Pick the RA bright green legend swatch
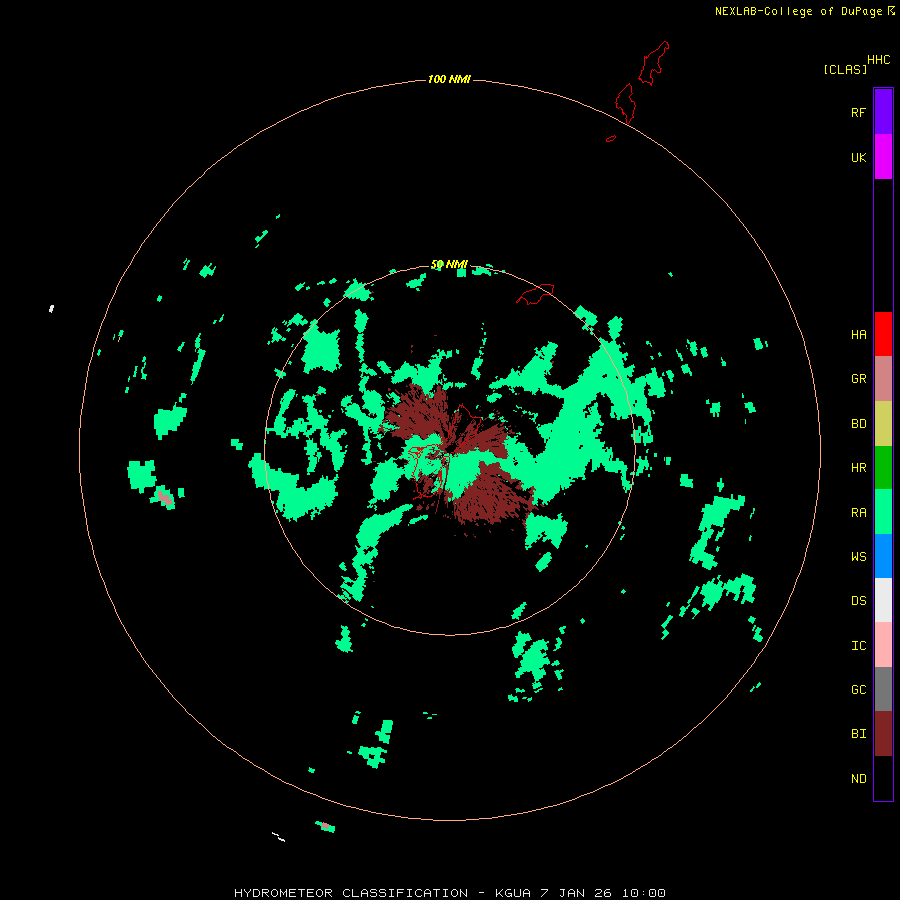This screenshot has height=900, width=900. point(883,512)
